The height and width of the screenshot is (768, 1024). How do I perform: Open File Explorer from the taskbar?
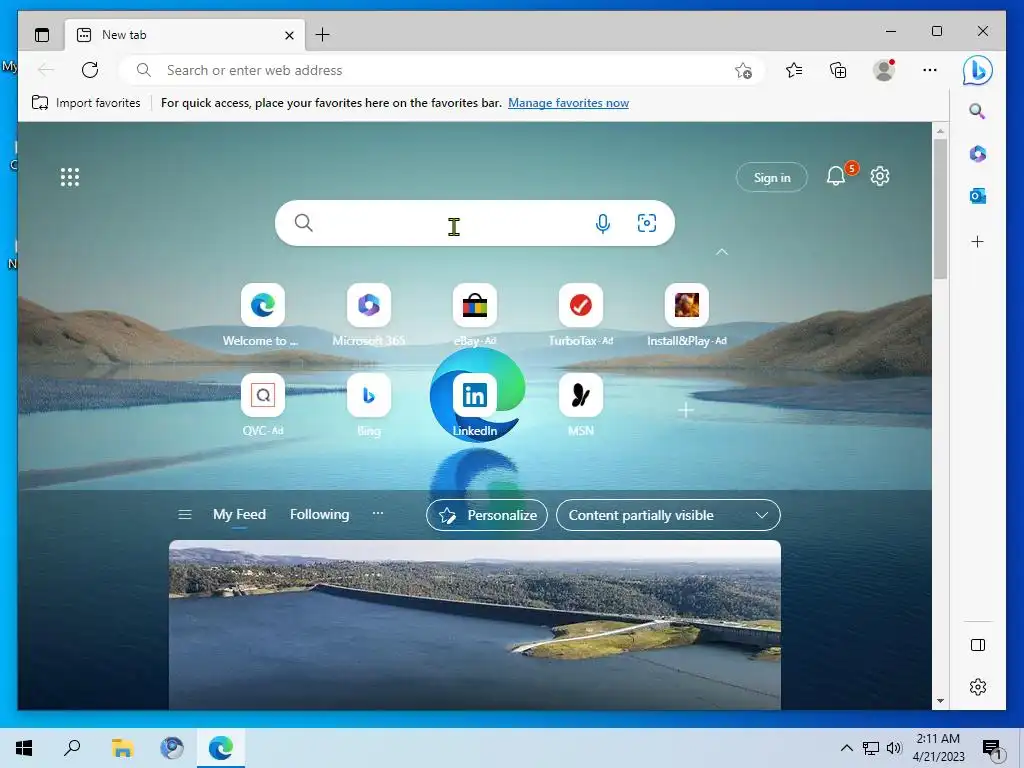[x=122, y=748]
